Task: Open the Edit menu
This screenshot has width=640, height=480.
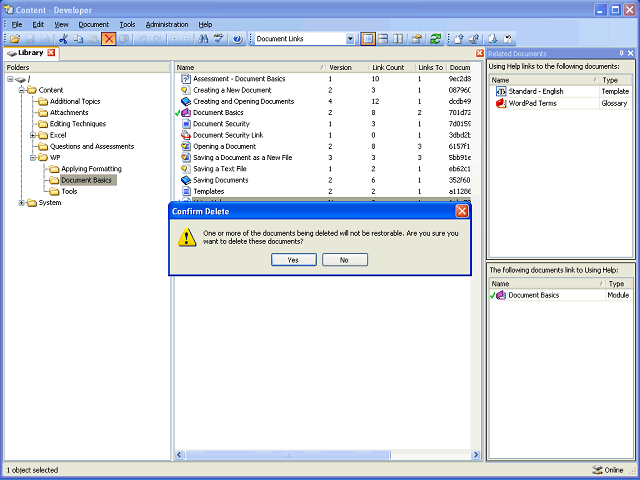Action: click(x=38, y=24)
